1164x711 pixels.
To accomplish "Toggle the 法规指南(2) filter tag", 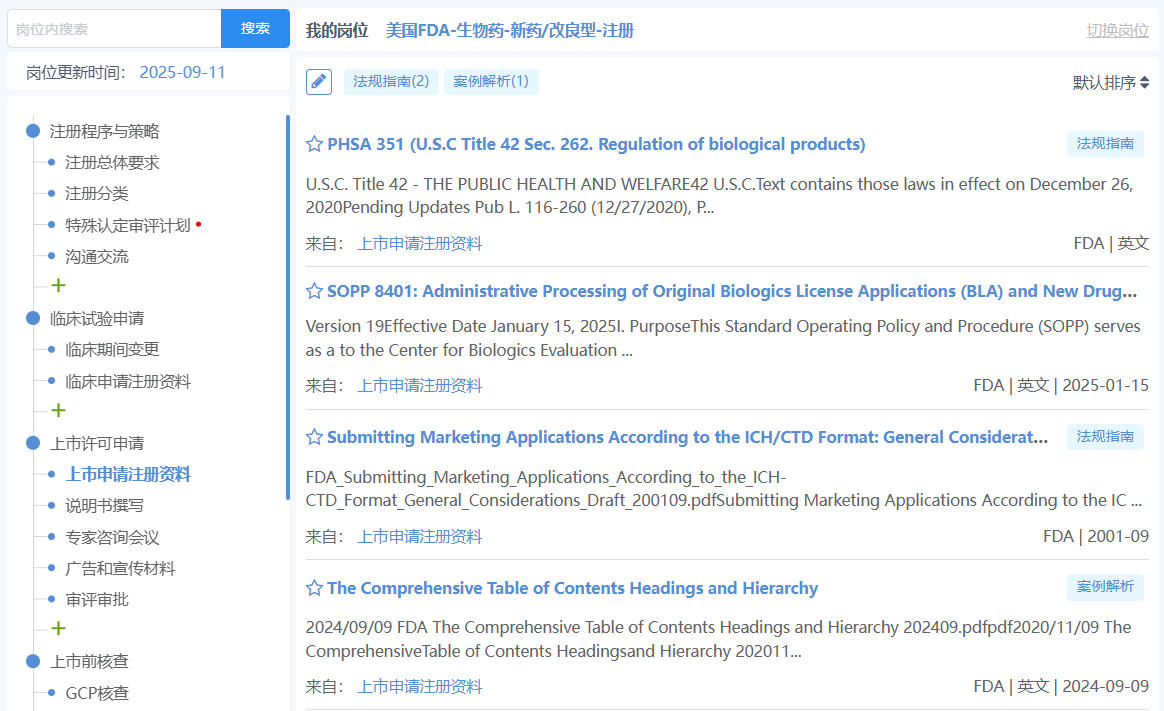I will (391, 82).
